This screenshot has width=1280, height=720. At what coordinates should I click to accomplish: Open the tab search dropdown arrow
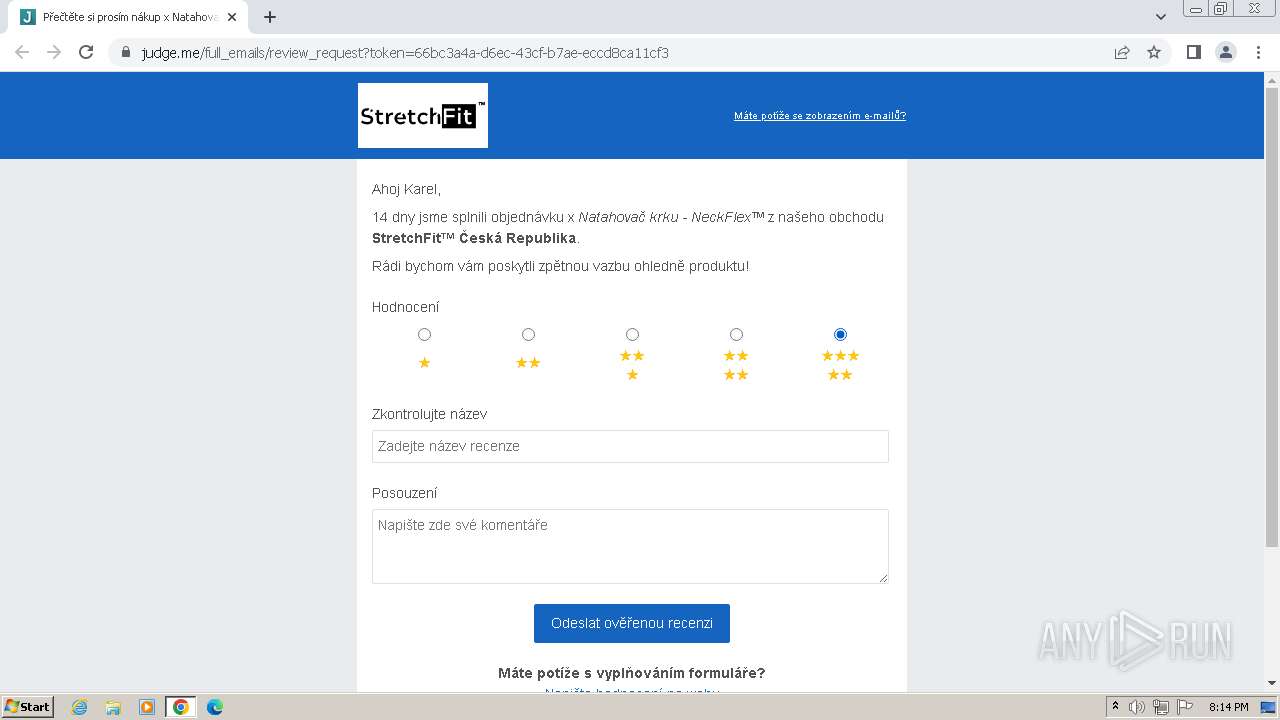(x=1161, y=17)
